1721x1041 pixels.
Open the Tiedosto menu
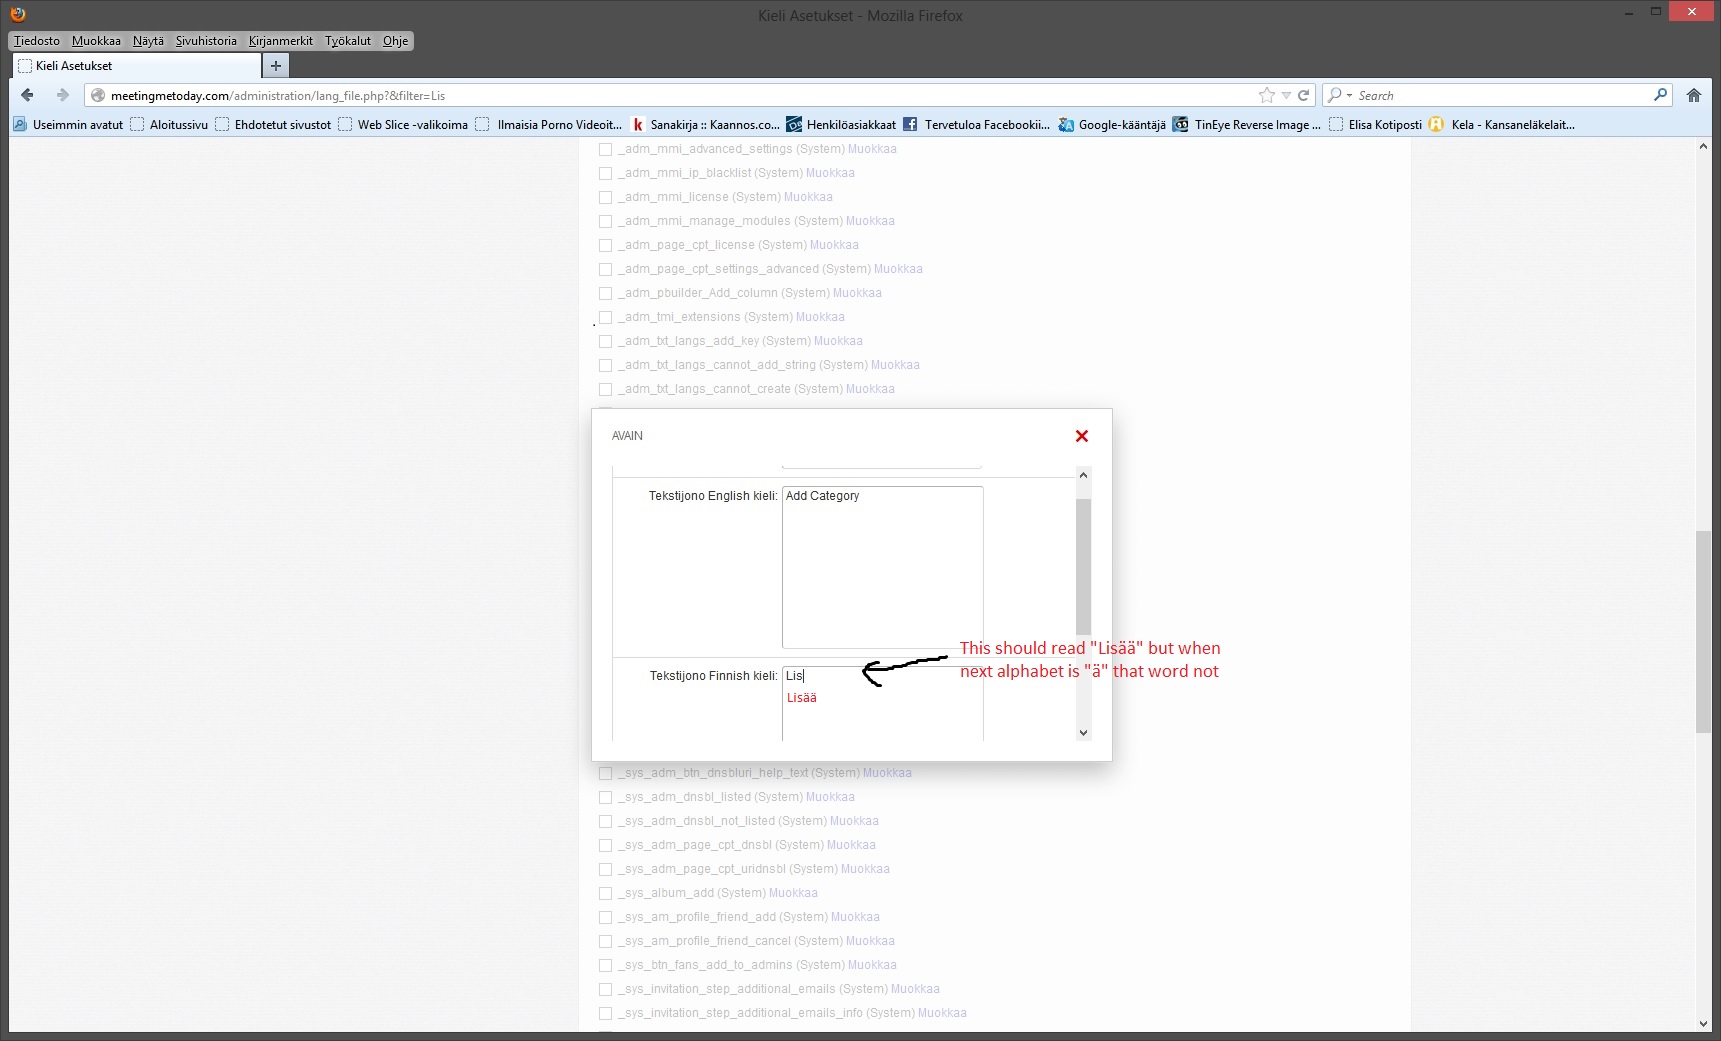pyautogui.click(x=37, y=41)
